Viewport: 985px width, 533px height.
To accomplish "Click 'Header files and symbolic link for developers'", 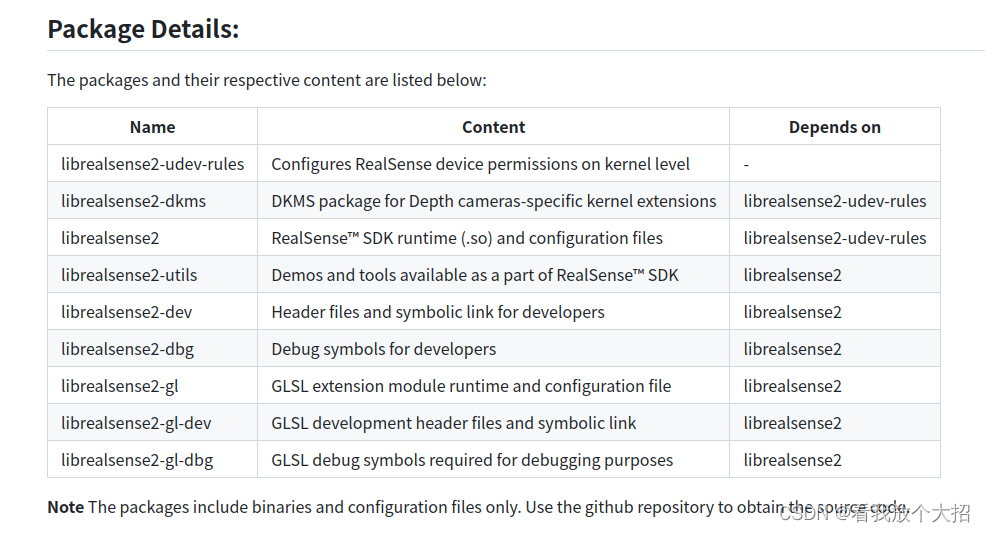I will (438, 312).
